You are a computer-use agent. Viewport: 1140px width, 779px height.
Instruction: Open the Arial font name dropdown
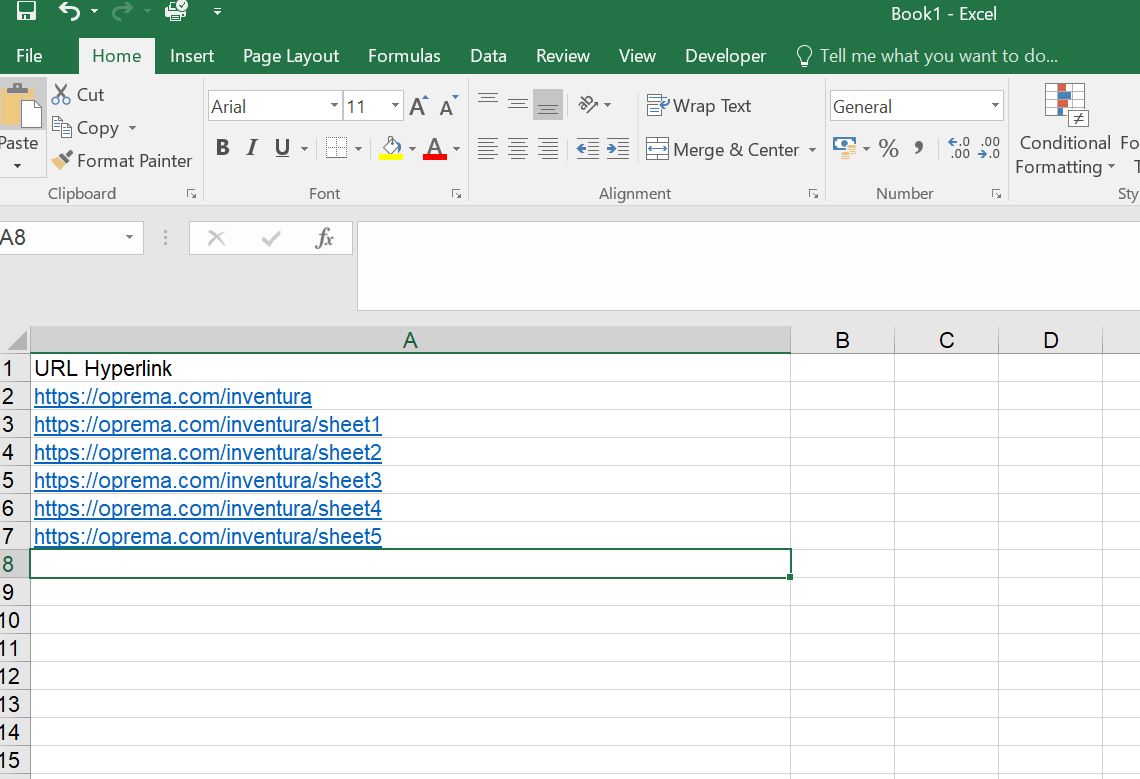(334, 106)
